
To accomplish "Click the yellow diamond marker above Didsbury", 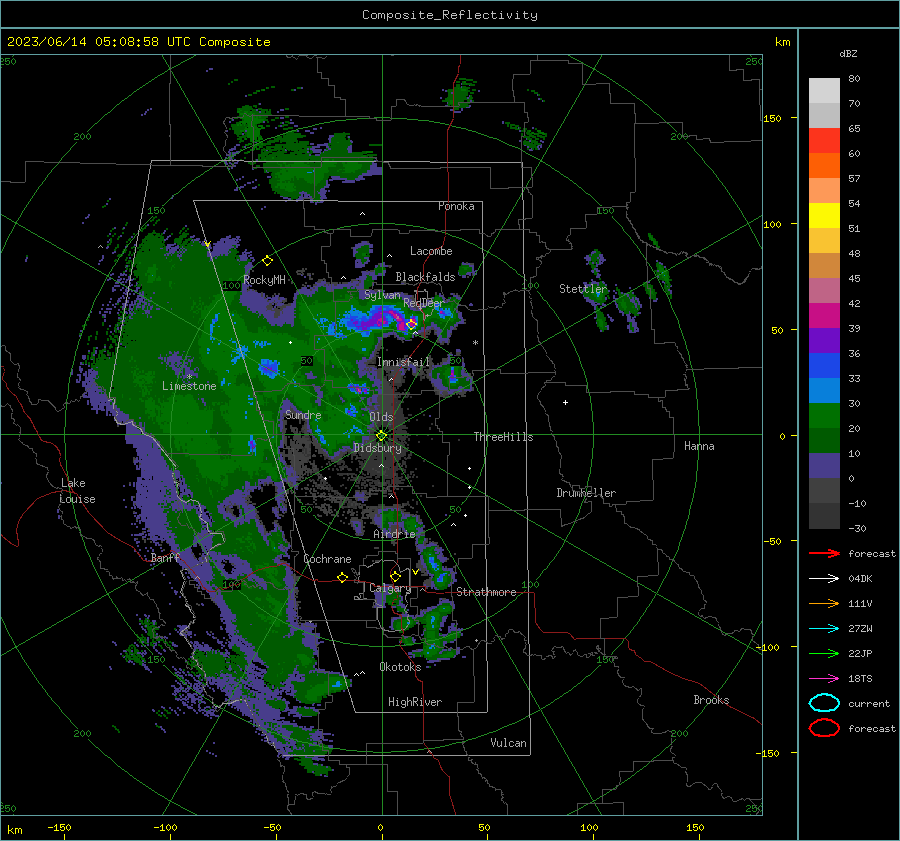I will 381,436.
